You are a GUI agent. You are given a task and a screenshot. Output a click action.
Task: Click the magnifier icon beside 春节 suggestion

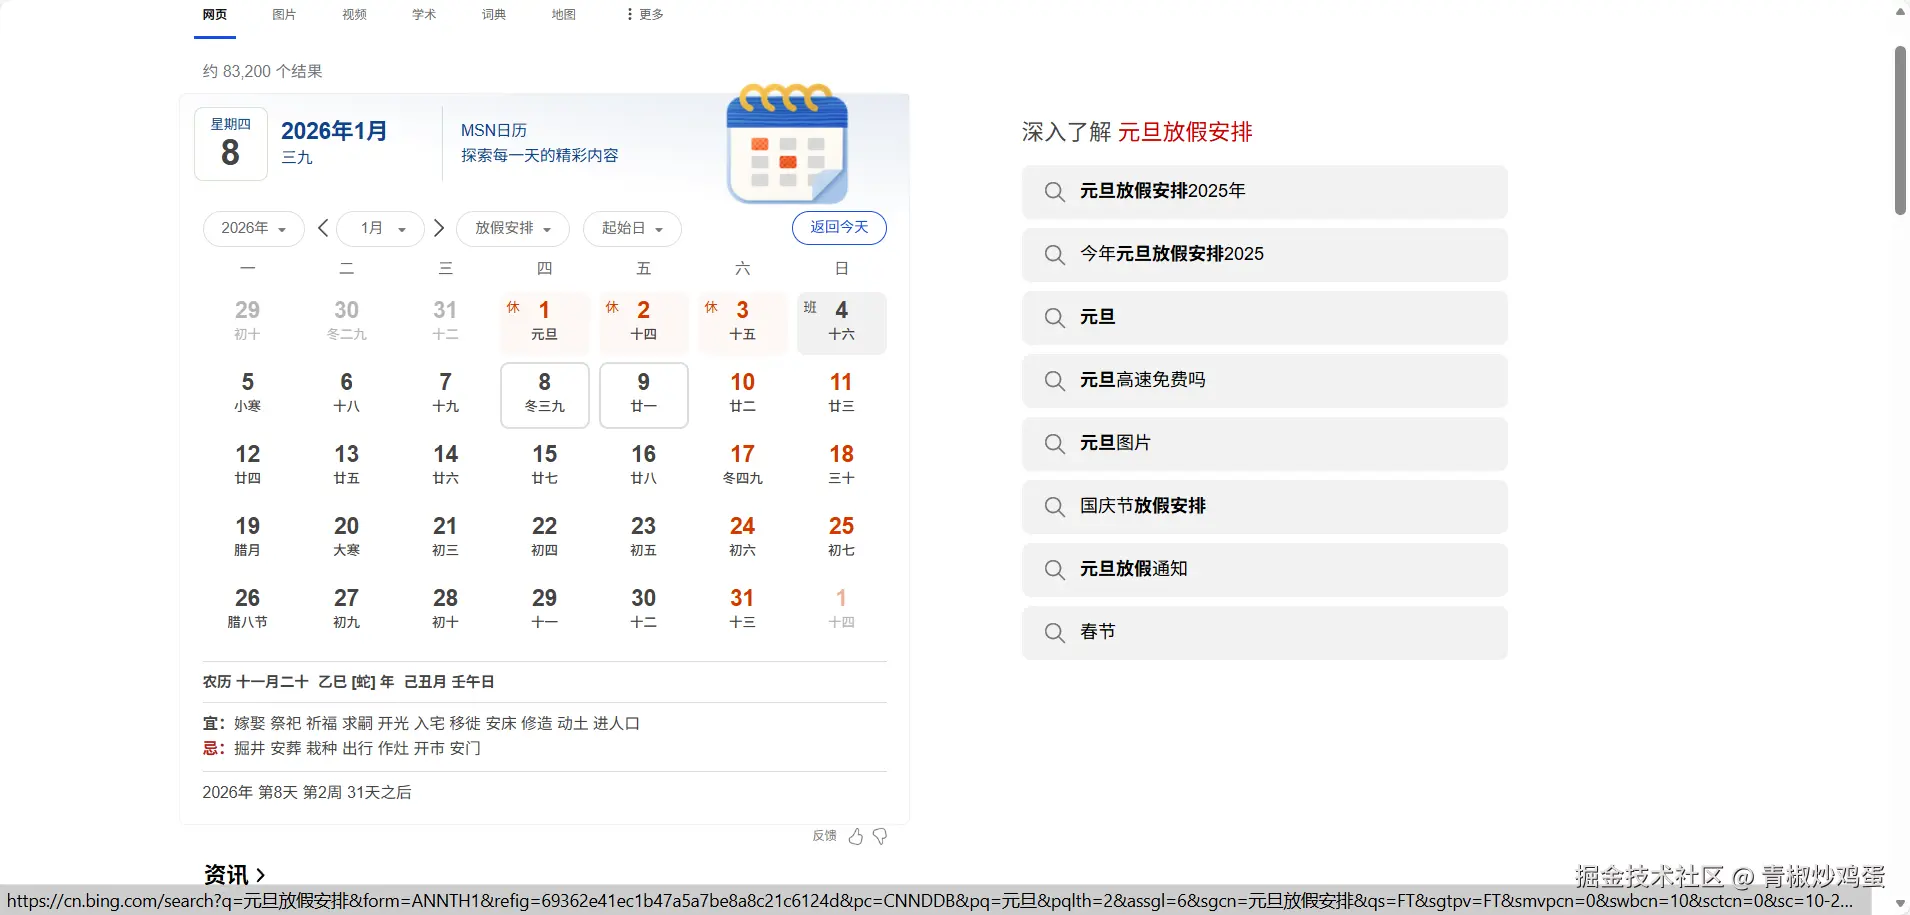pos(1053,632)
